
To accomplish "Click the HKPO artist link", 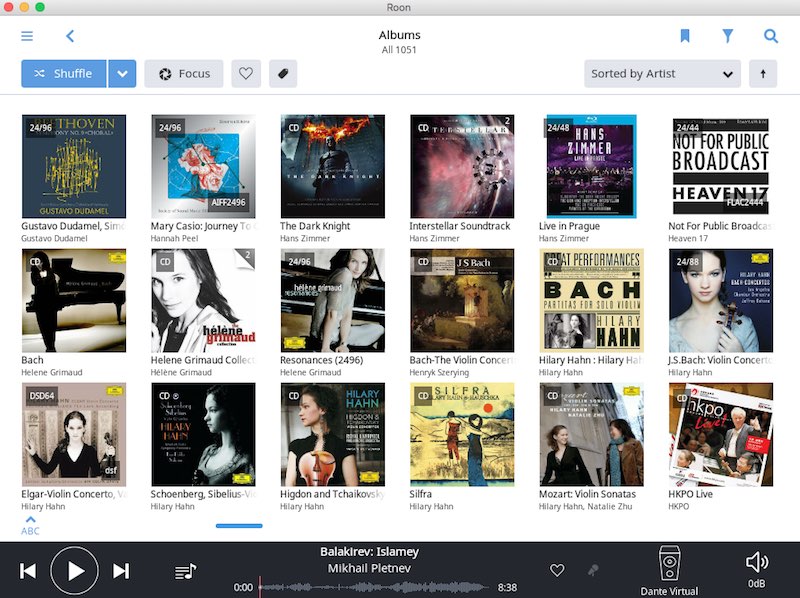I will coord(679,506).
